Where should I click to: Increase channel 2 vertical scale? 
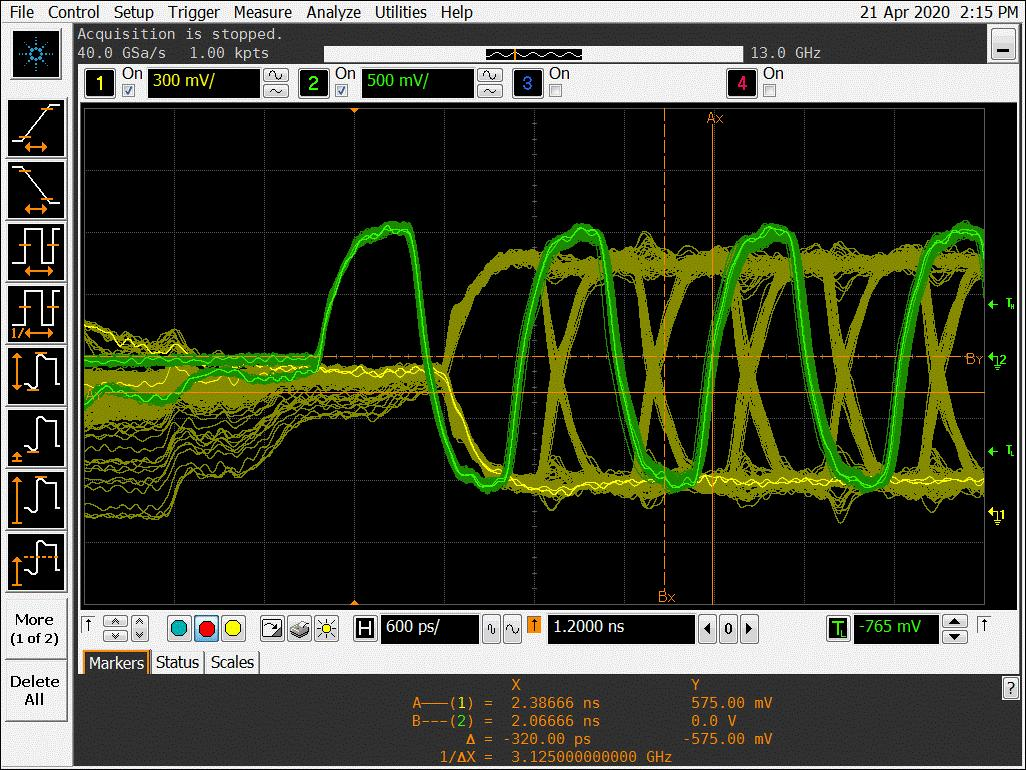click(x=490, y=75)
